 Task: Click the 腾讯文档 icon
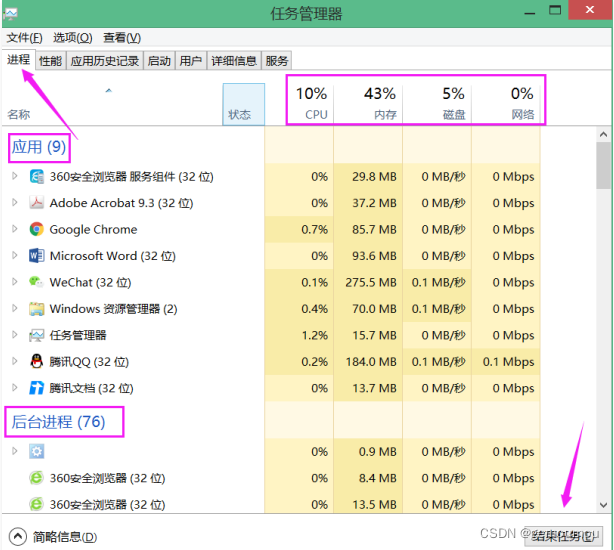click(x=36, y=388)
